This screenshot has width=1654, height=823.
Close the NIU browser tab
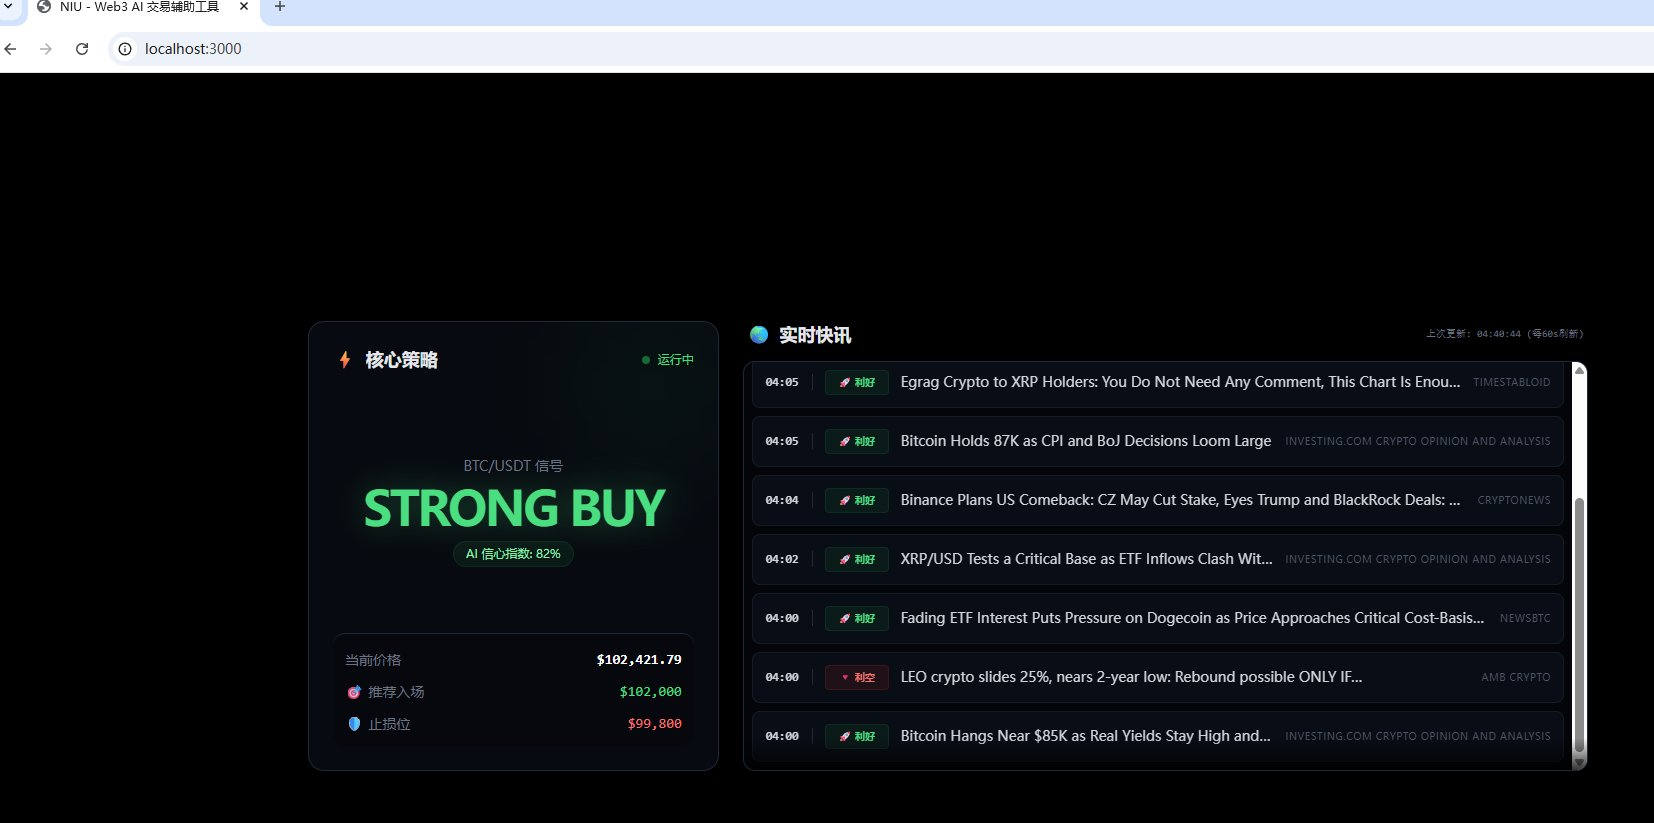(243, 7)
